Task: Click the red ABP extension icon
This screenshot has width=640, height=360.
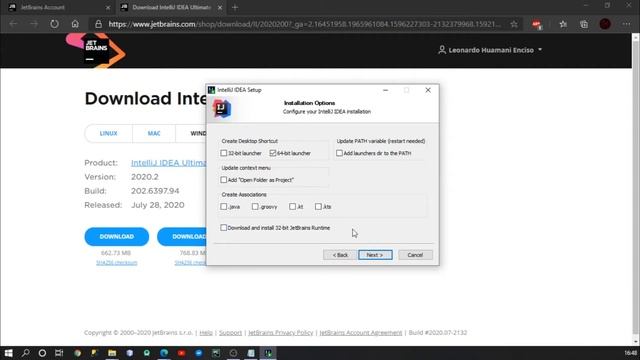Action: (x=537, y=25)
